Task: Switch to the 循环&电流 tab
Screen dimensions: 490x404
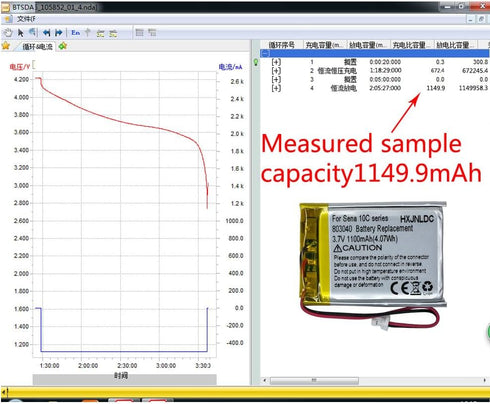Action: click(x=37, y=47)
